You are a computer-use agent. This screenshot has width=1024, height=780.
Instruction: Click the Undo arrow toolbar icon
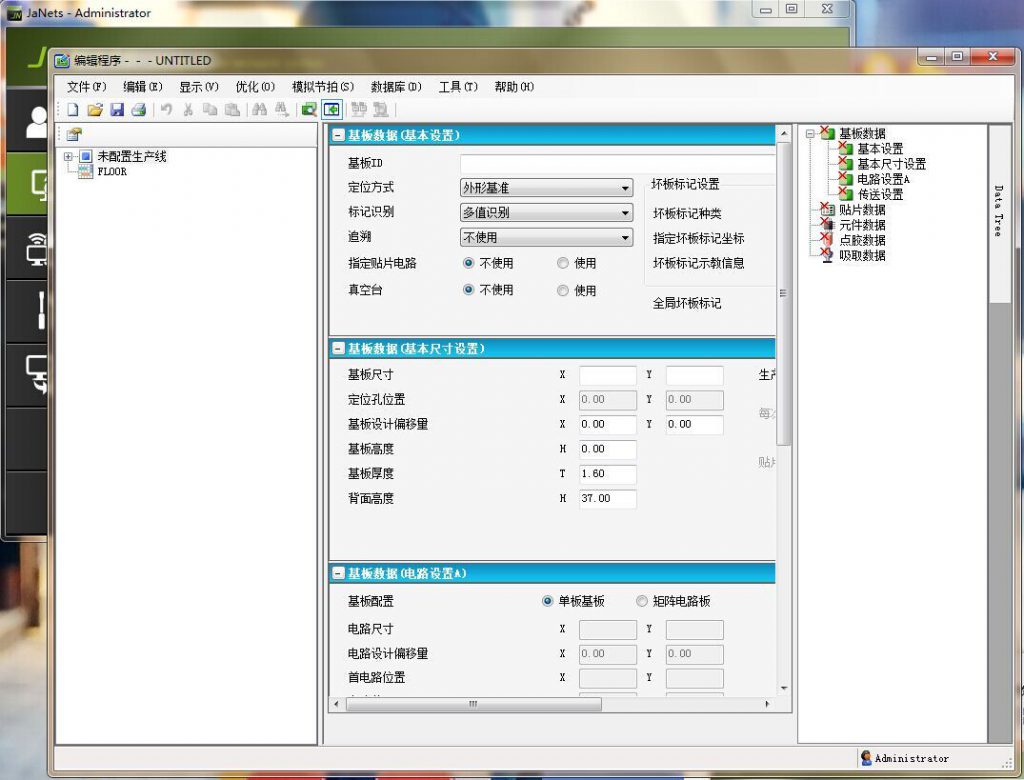tap(167, 110)
